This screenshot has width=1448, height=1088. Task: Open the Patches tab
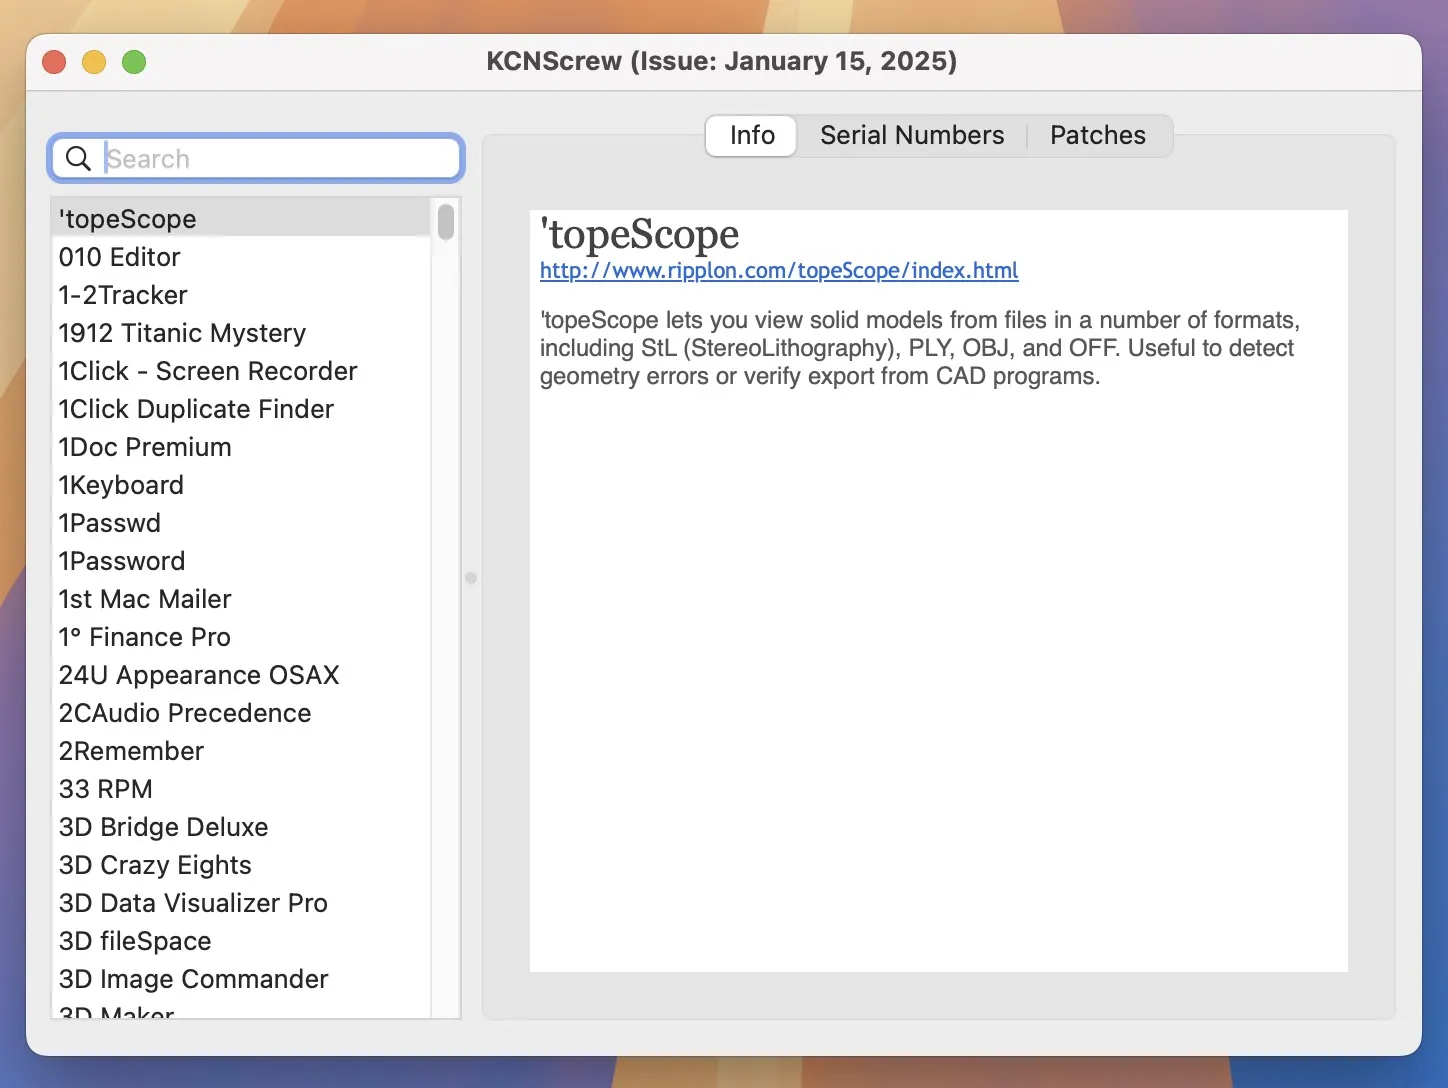point(1098,135)
